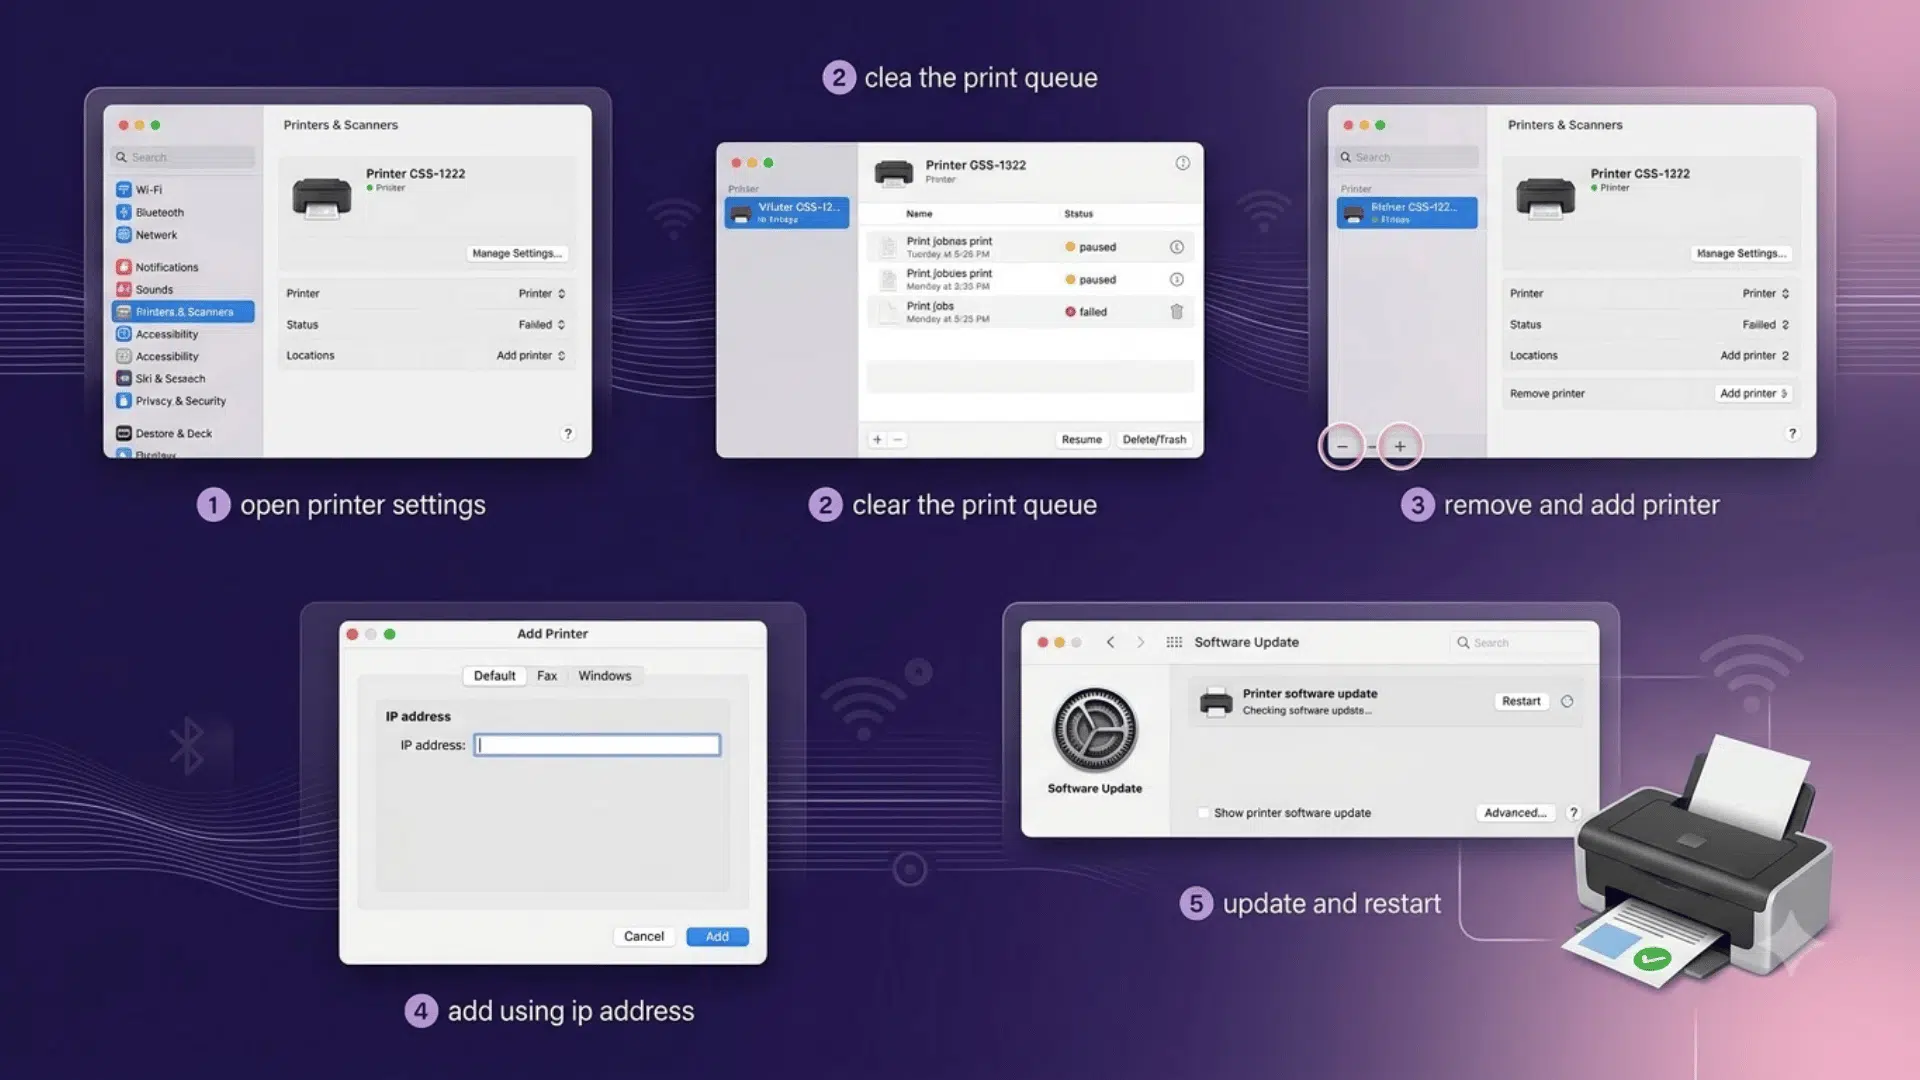Switch to the Windows tab in Add Printer
The image size is (1920, 1080).
[605, 676]
